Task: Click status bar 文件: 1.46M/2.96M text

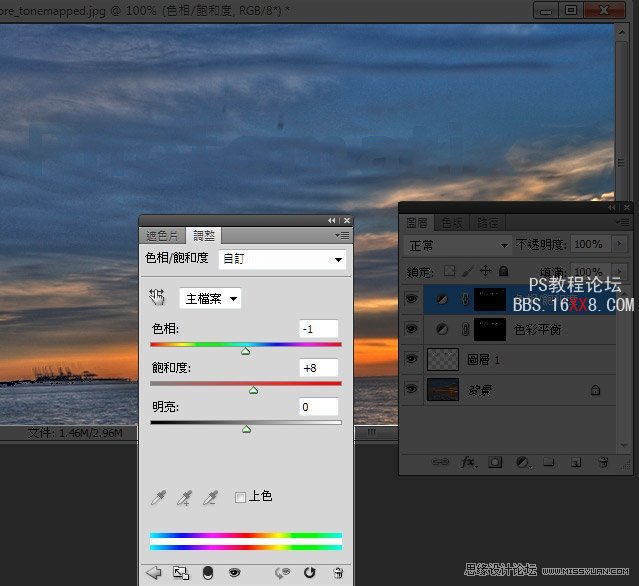Action: (x=75, y=432)
